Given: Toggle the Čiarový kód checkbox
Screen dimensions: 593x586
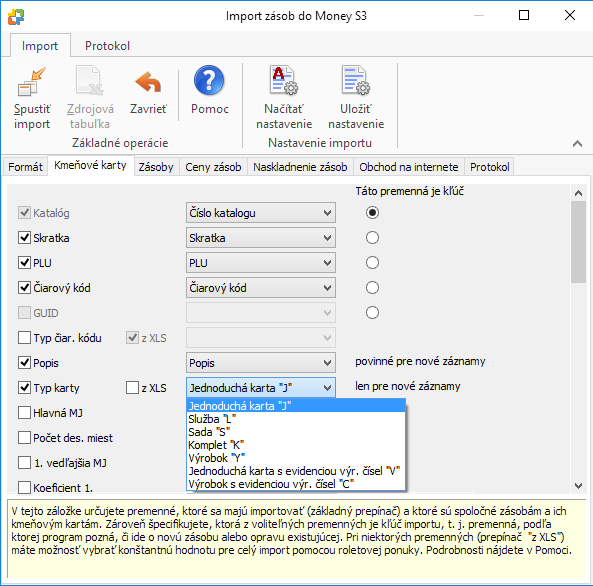Looking at the screenshot, I should [x=25, y=288].
